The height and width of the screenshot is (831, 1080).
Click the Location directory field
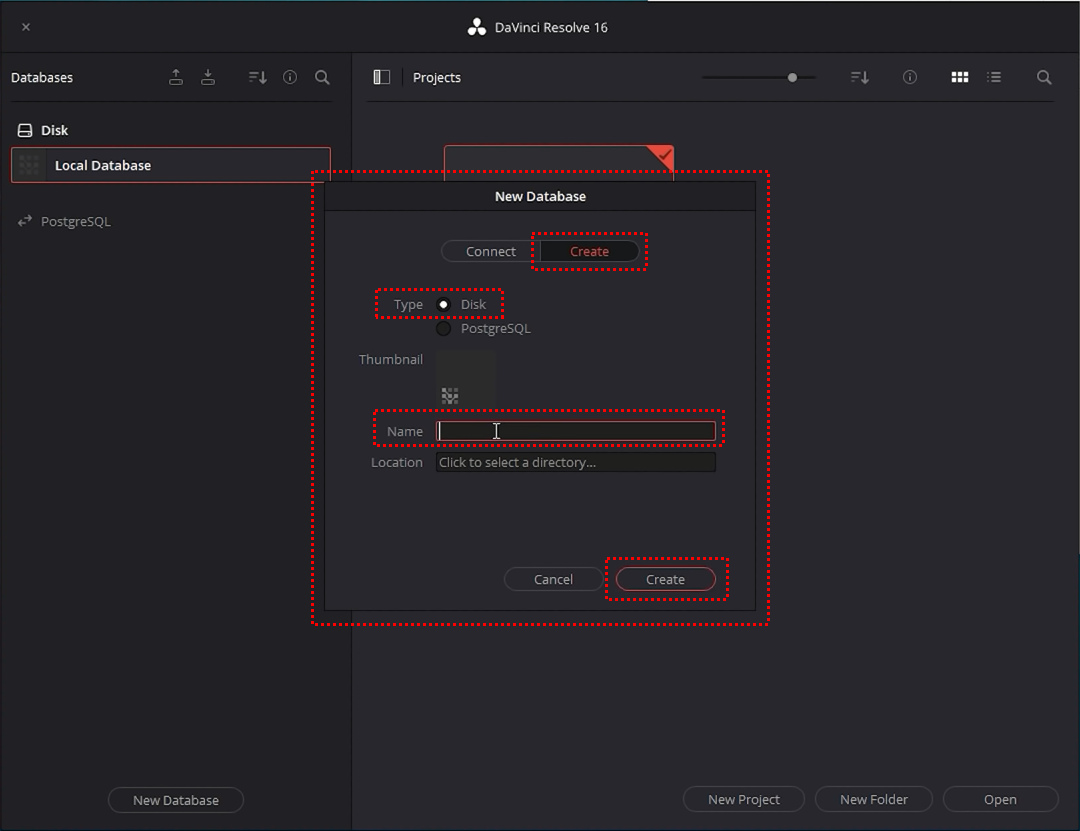pyautogui.click(x=576, y=462)
